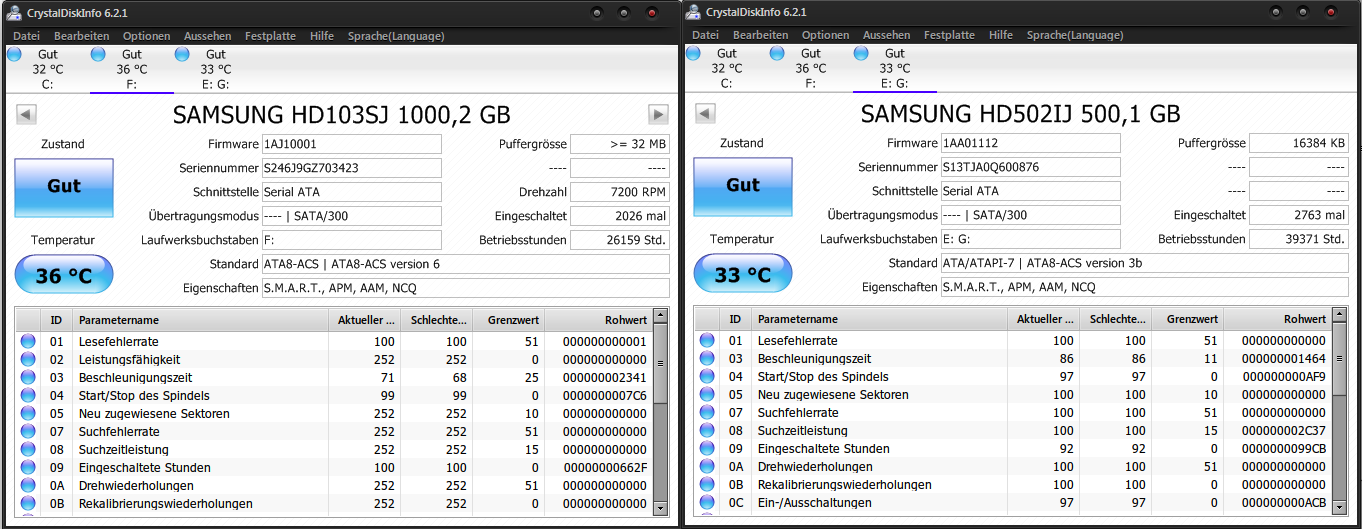Screen dimensions: 1362x529
Task: Click Eingeschaltet field 2763 mal
Action: tap(1299, 215)
